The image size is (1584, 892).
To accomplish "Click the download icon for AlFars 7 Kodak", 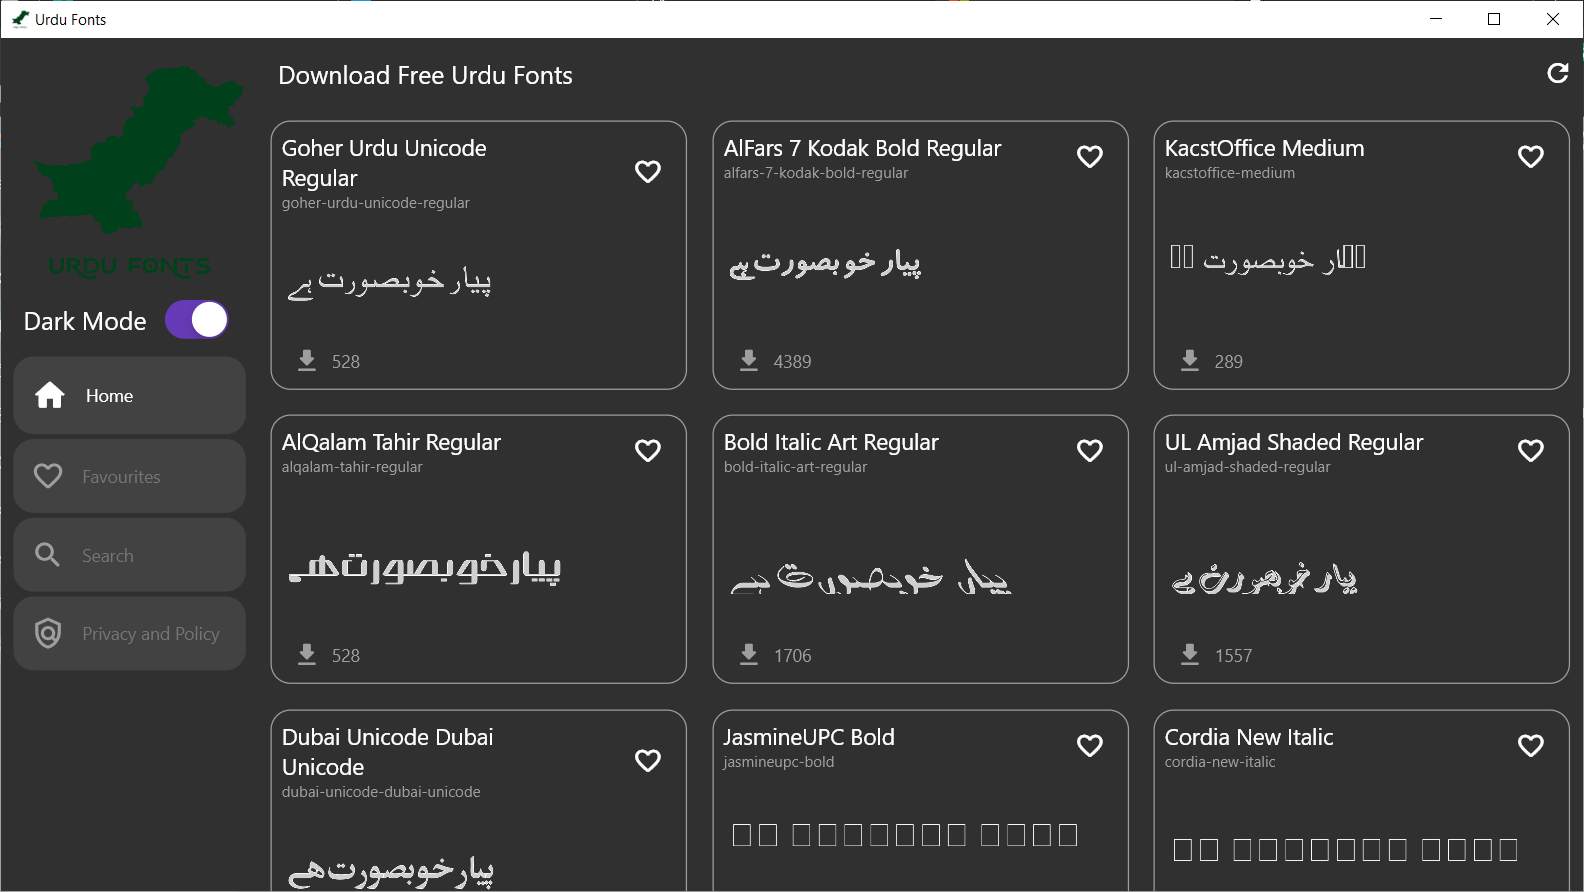I will point(749,360).
